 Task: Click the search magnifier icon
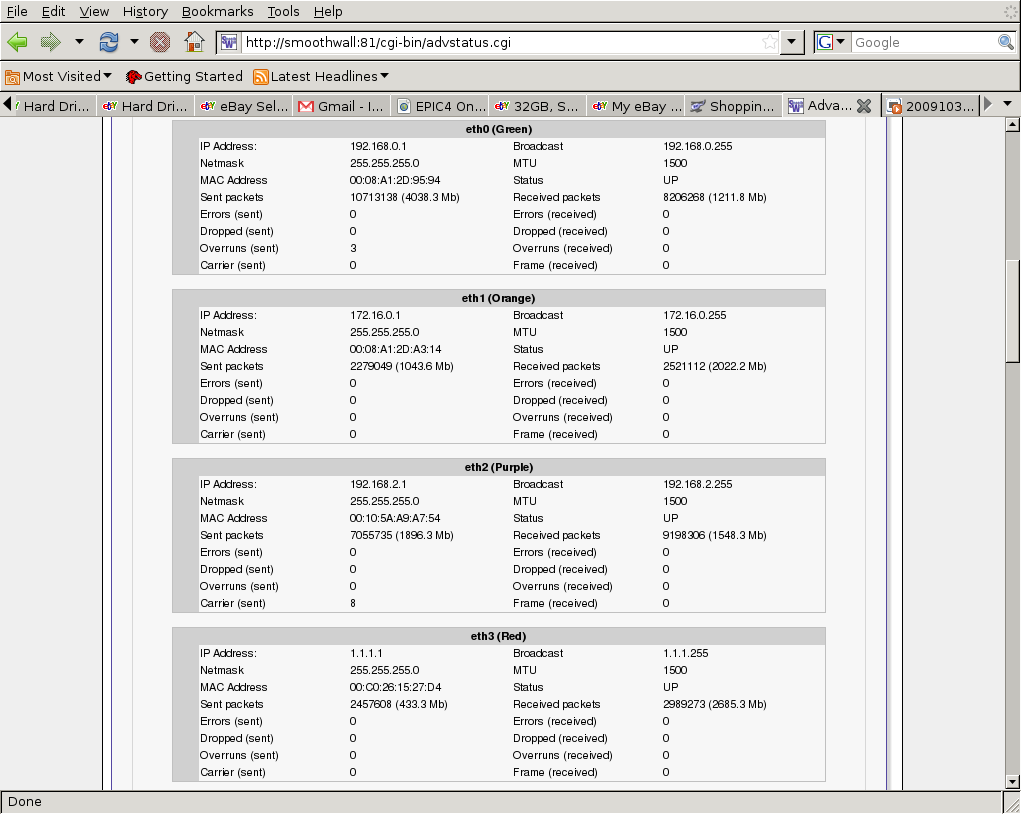(1005, 42)
